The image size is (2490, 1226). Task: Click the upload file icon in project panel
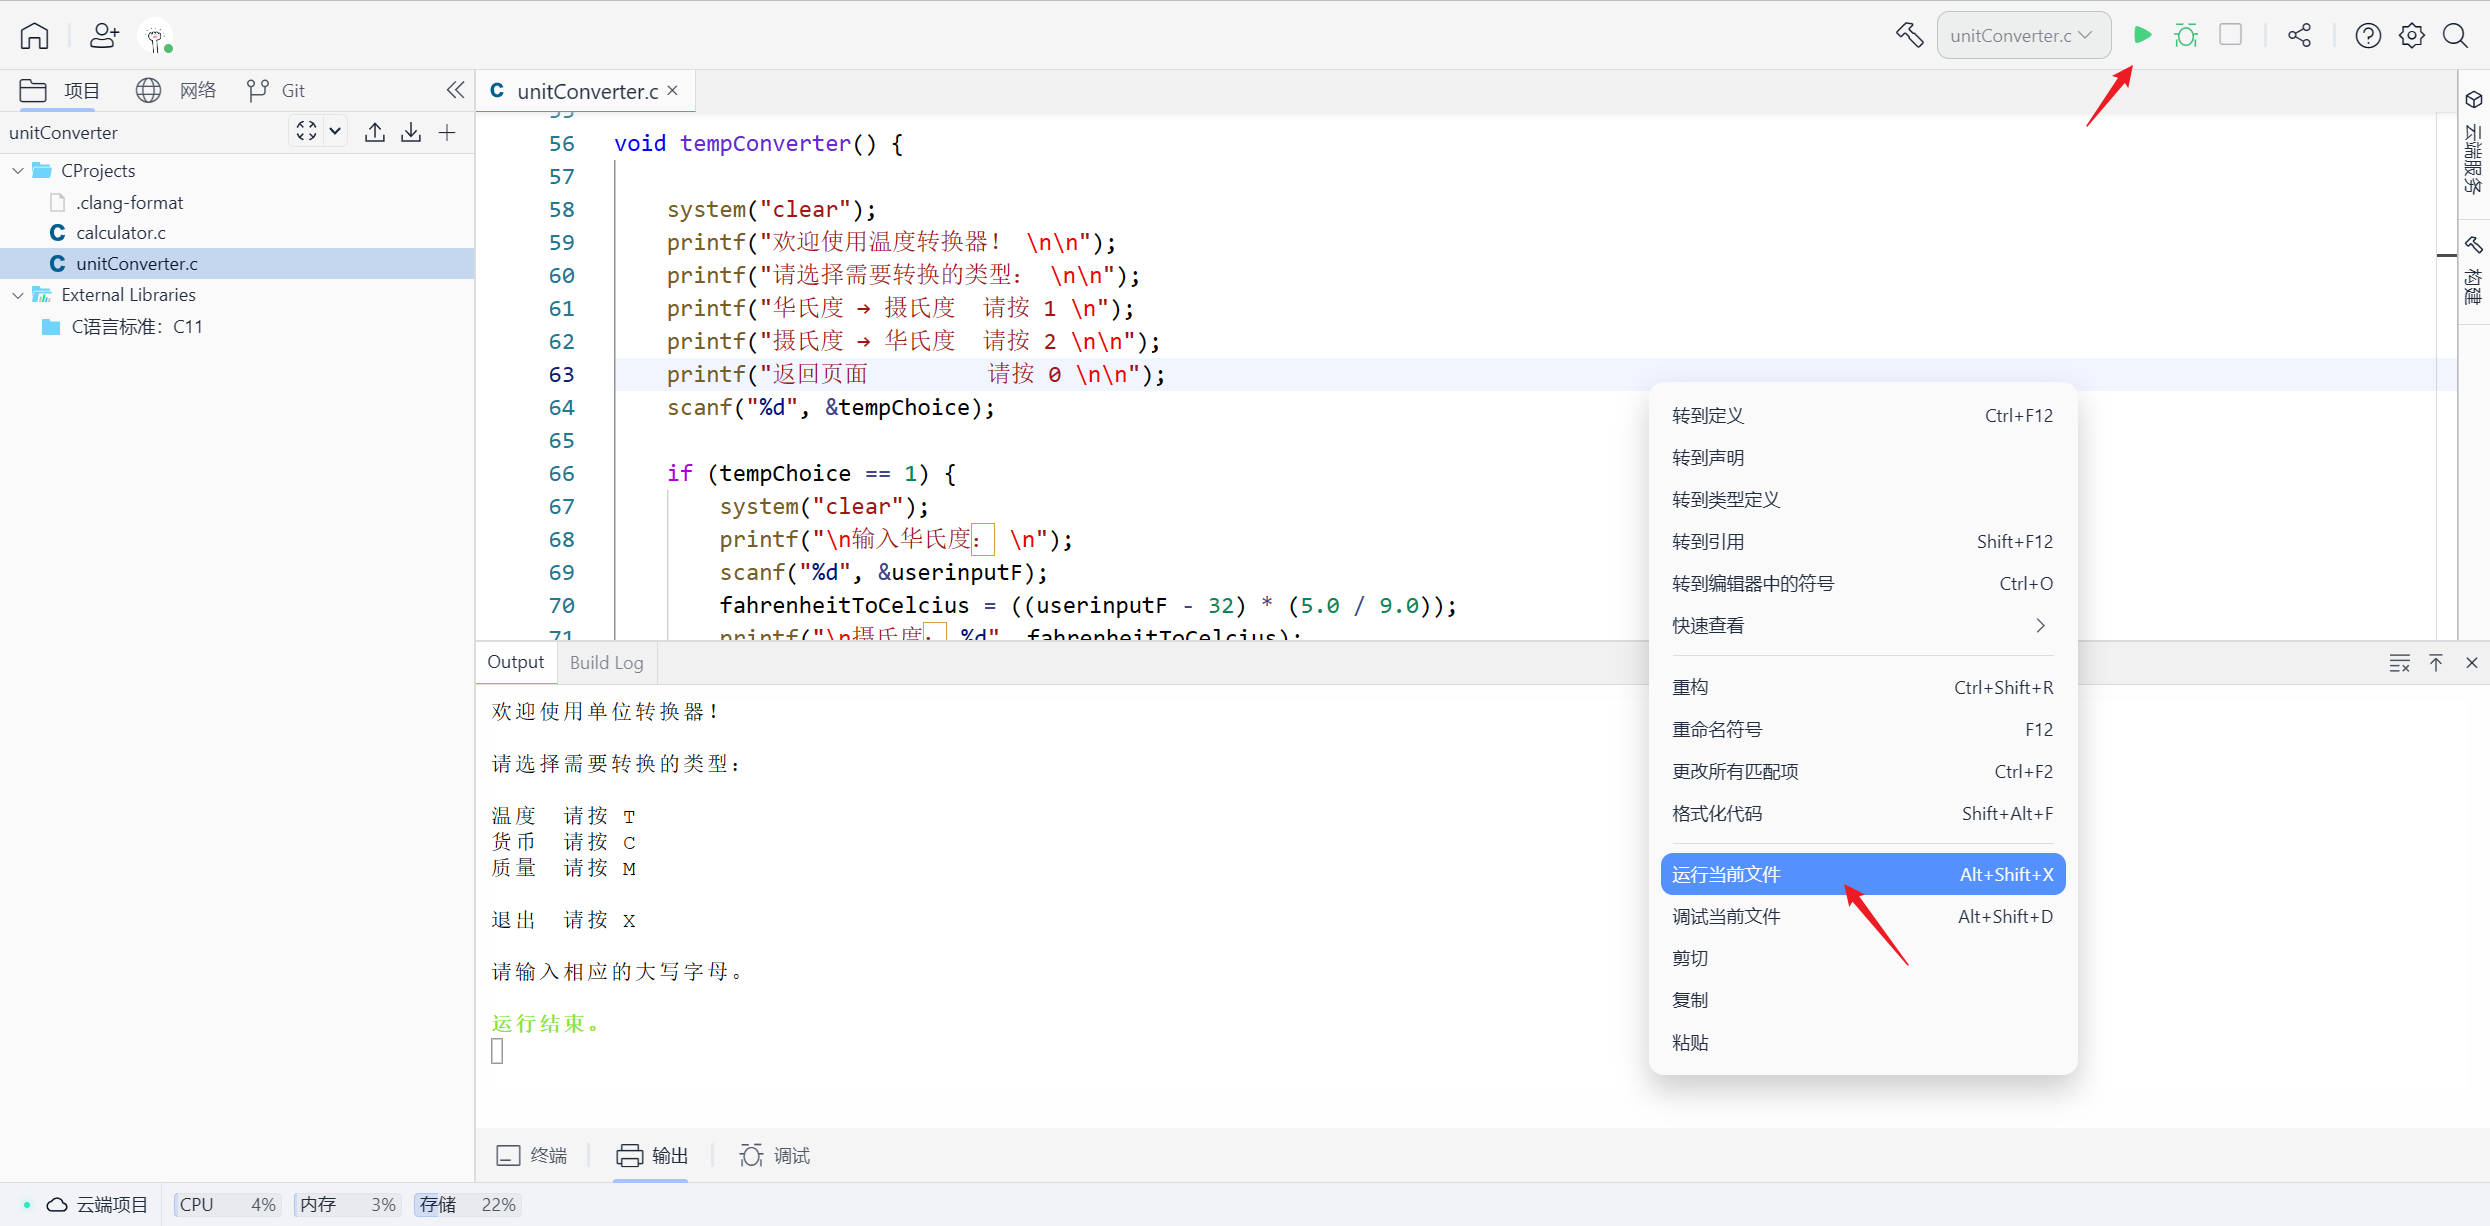tap(375, 132)
